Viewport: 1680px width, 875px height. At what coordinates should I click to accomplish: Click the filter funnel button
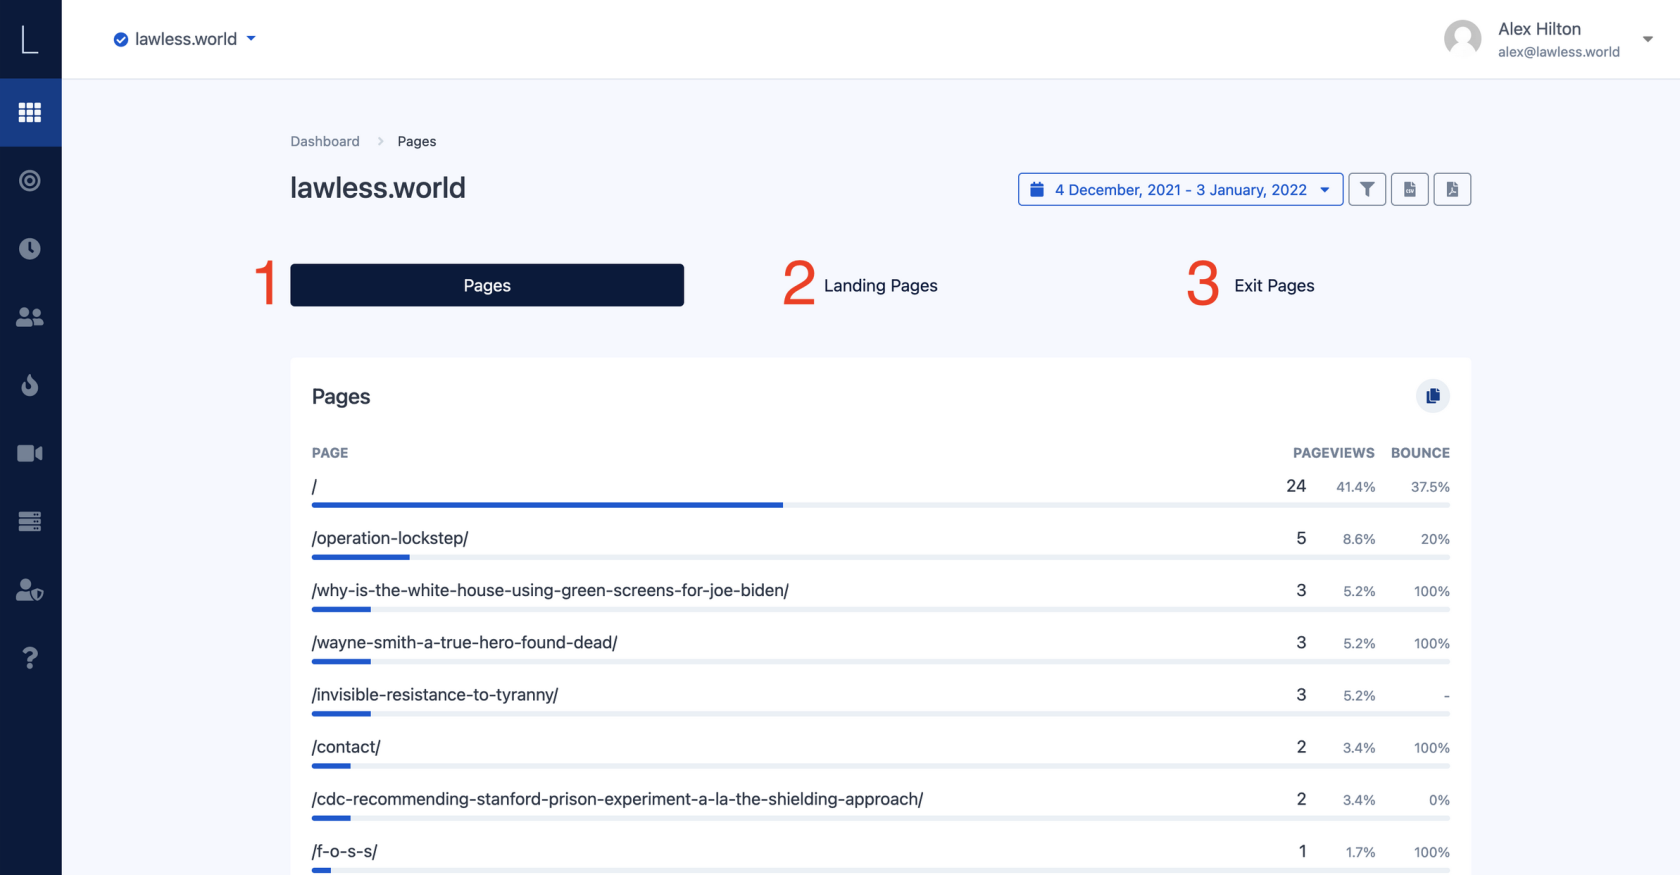point(1367,189)
